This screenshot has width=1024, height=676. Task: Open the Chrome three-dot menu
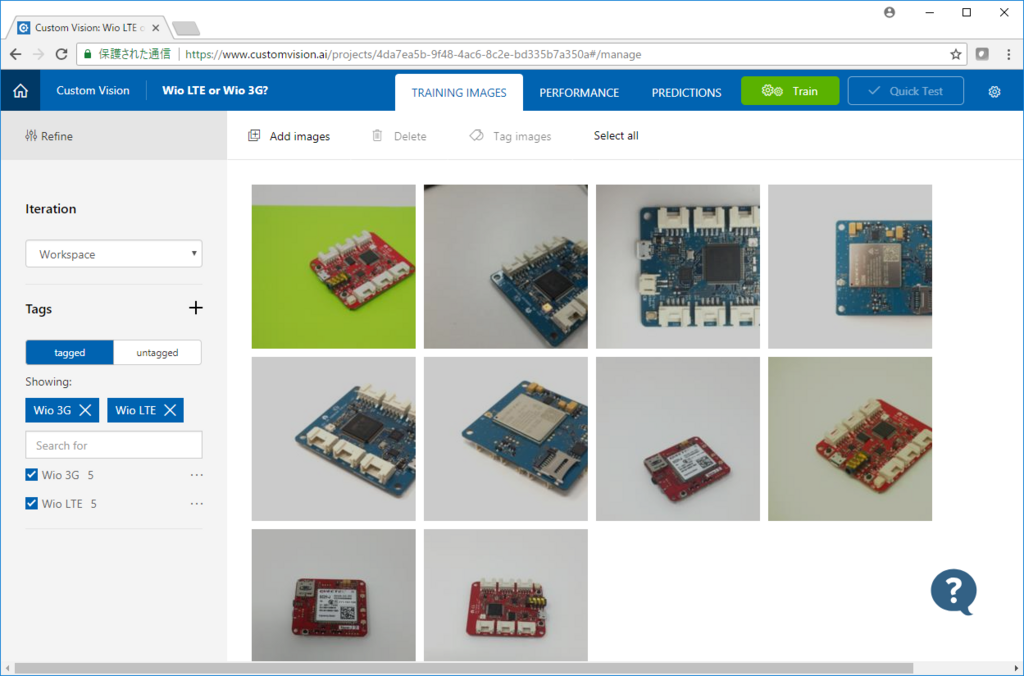pos(1008,54)
